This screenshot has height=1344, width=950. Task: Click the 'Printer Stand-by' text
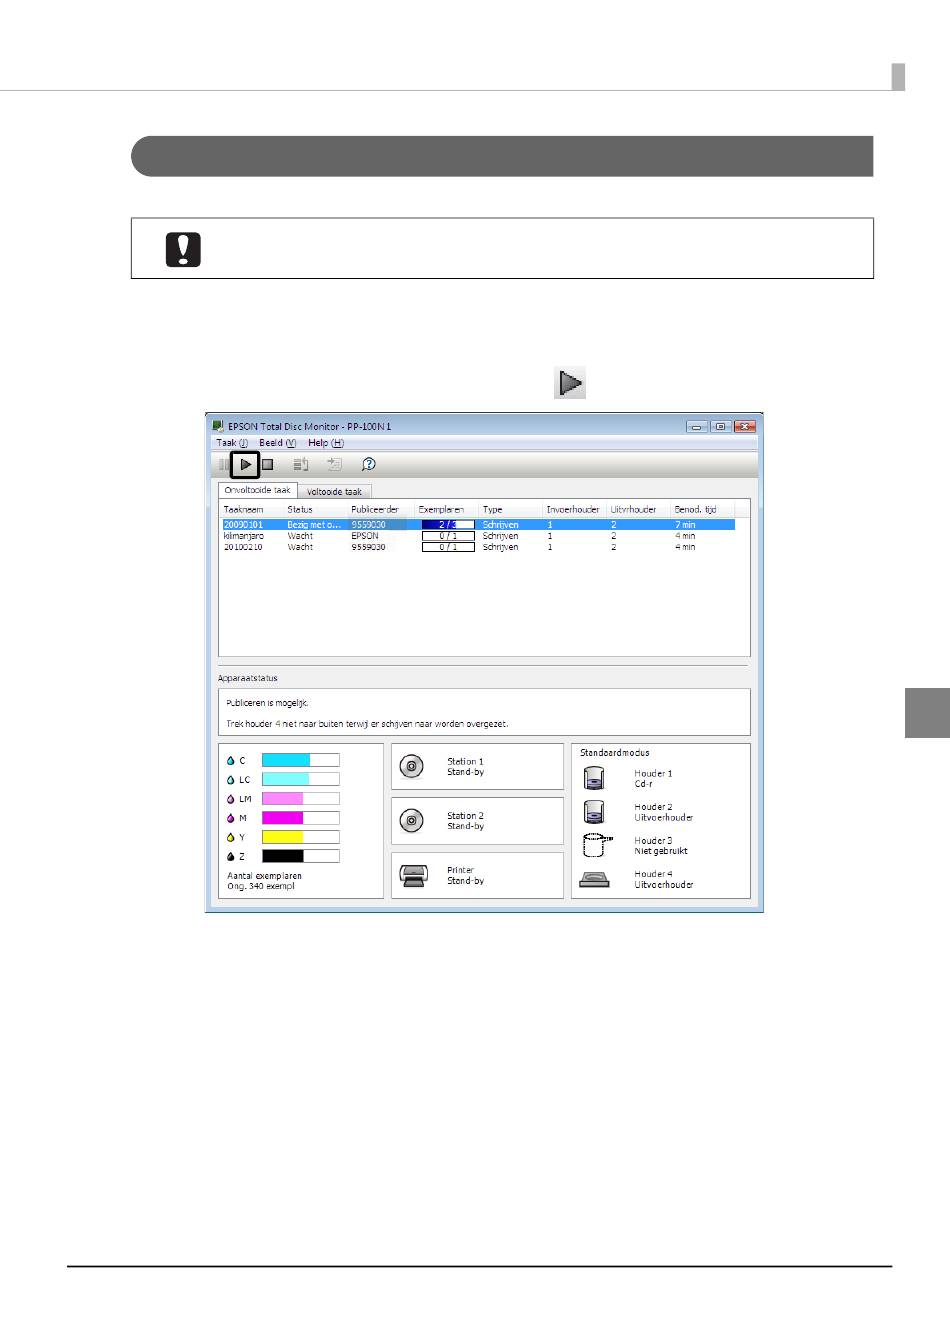tap(466, 875)
